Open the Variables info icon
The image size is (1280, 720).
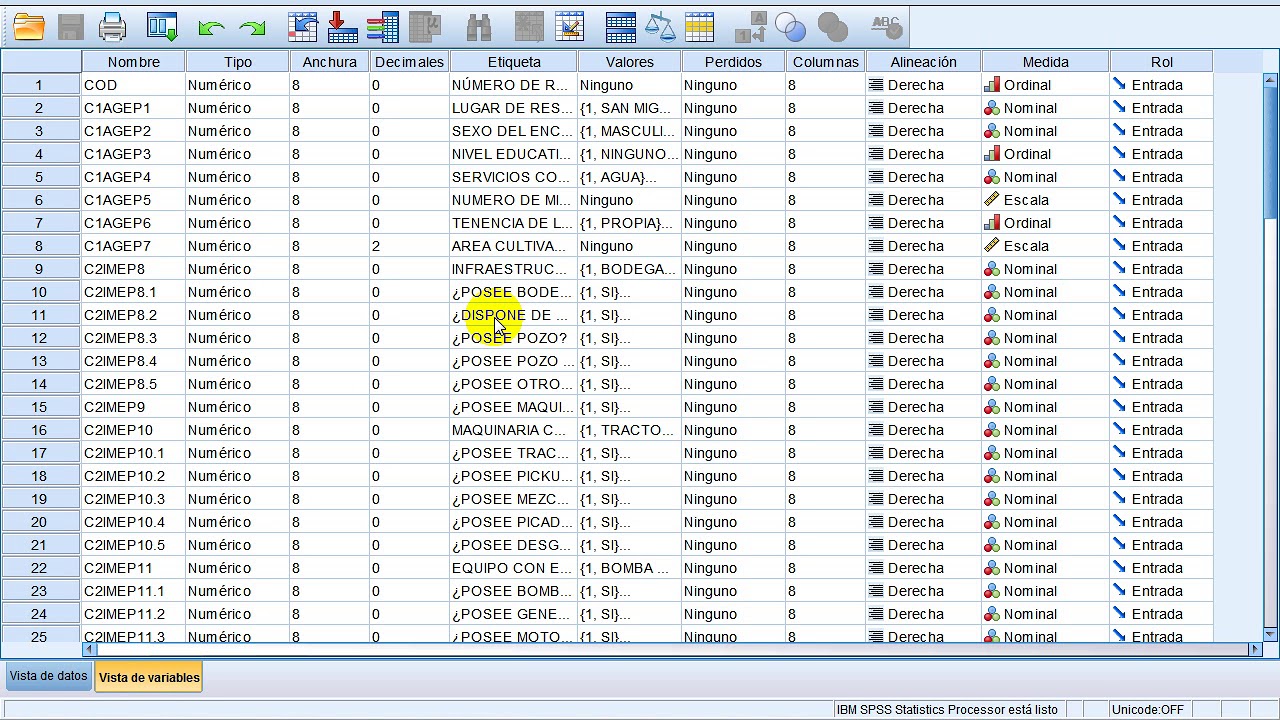pos(382,27)
